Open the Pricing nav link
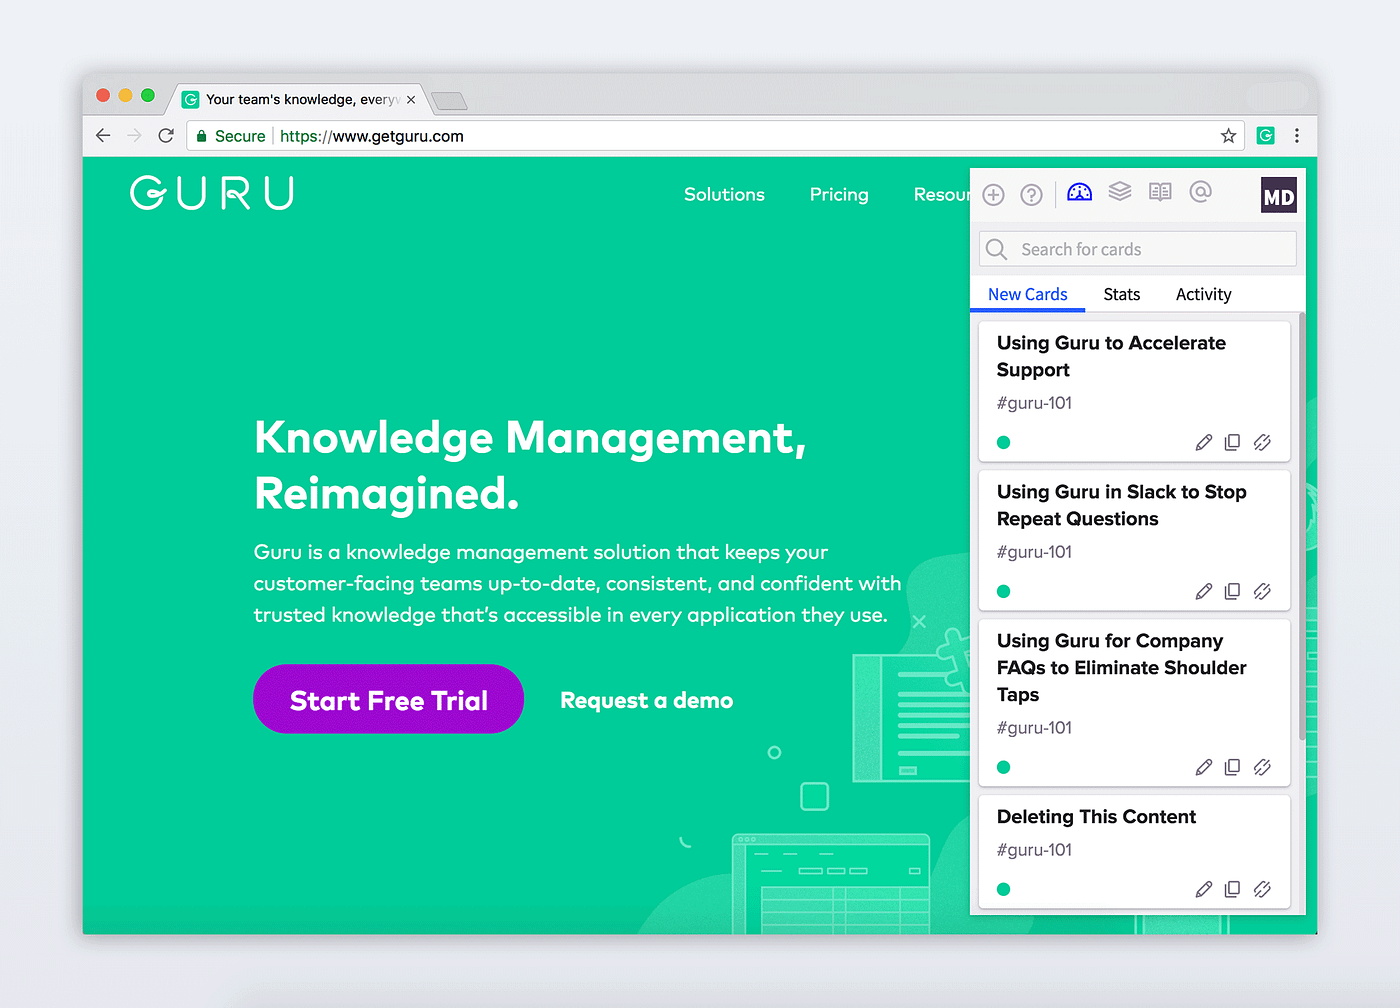1400x1008 pixels. point(839,194)
